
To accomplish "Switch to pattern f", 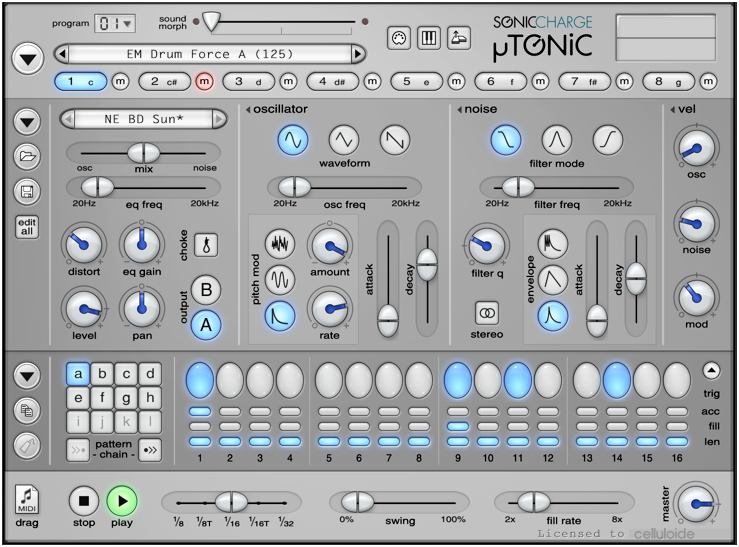I will (102, 398).
